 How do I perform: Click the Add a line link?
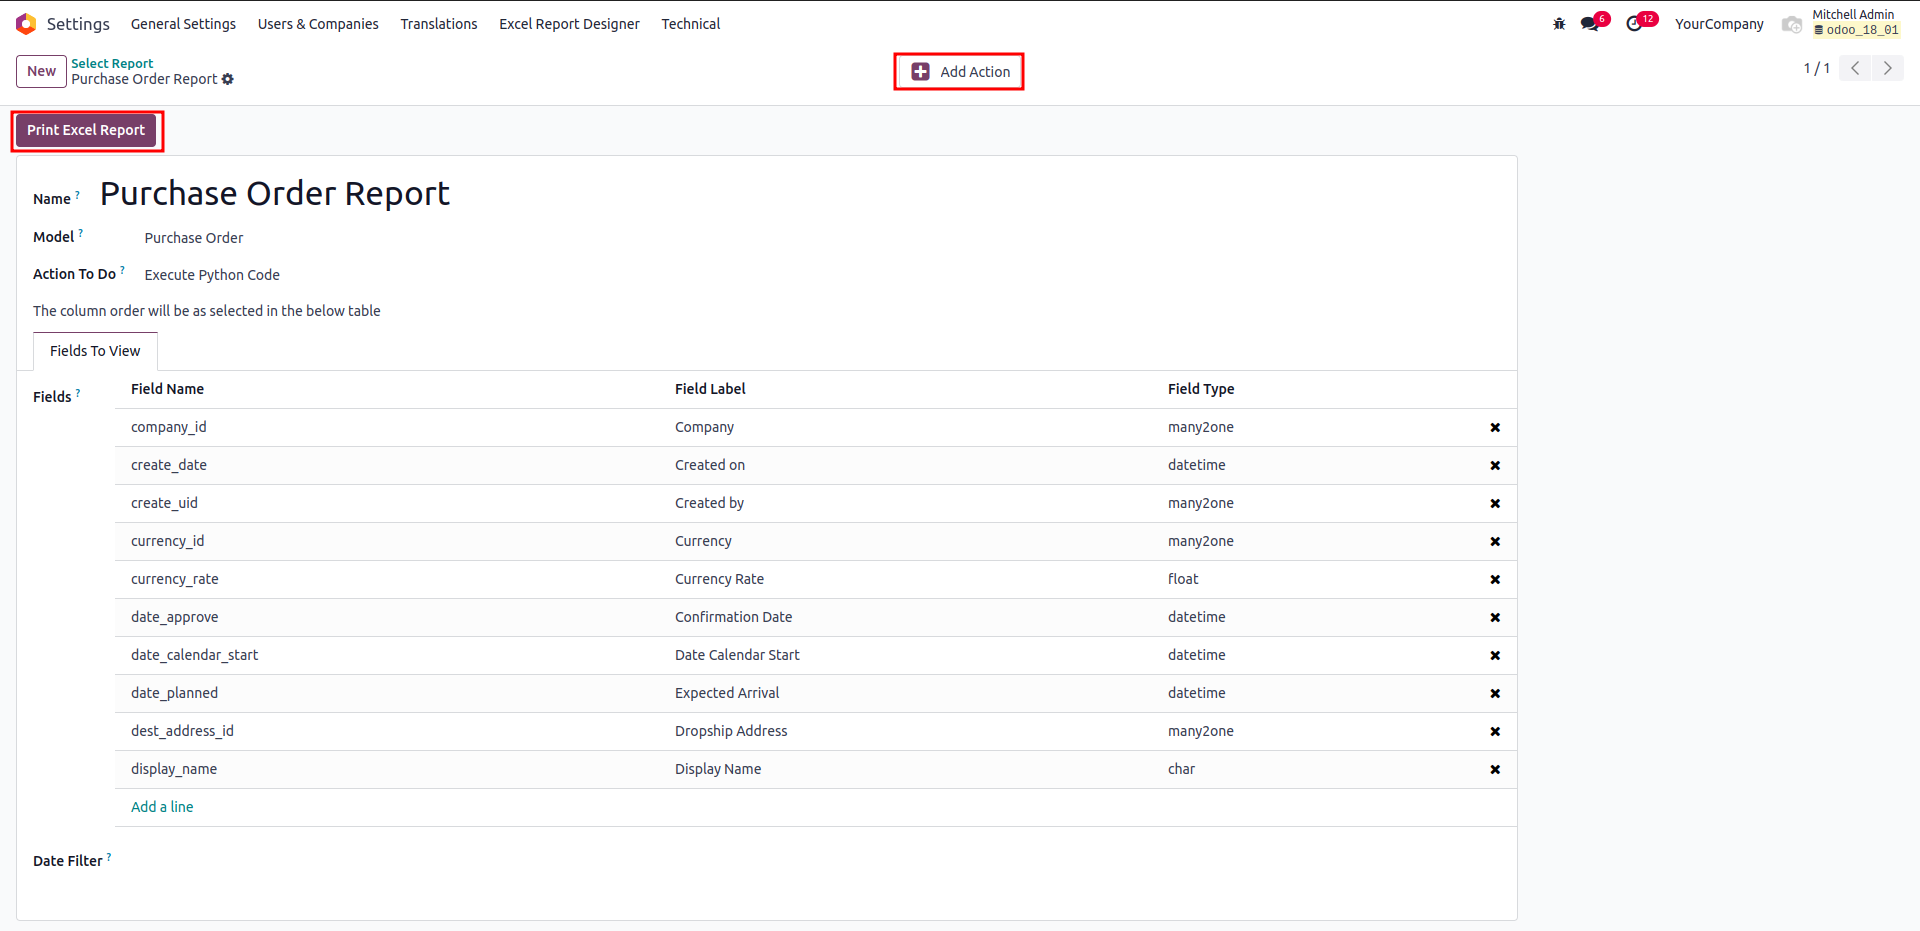pos(162,807)
